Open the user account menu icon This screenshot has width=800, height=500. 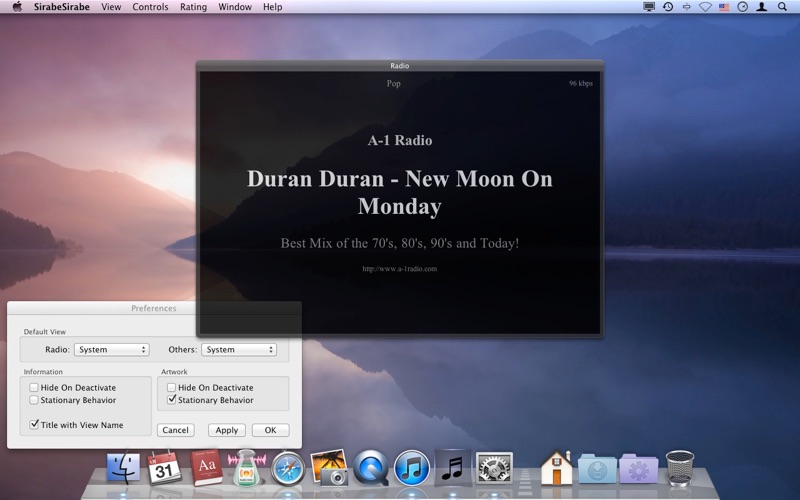coord(762,7)
